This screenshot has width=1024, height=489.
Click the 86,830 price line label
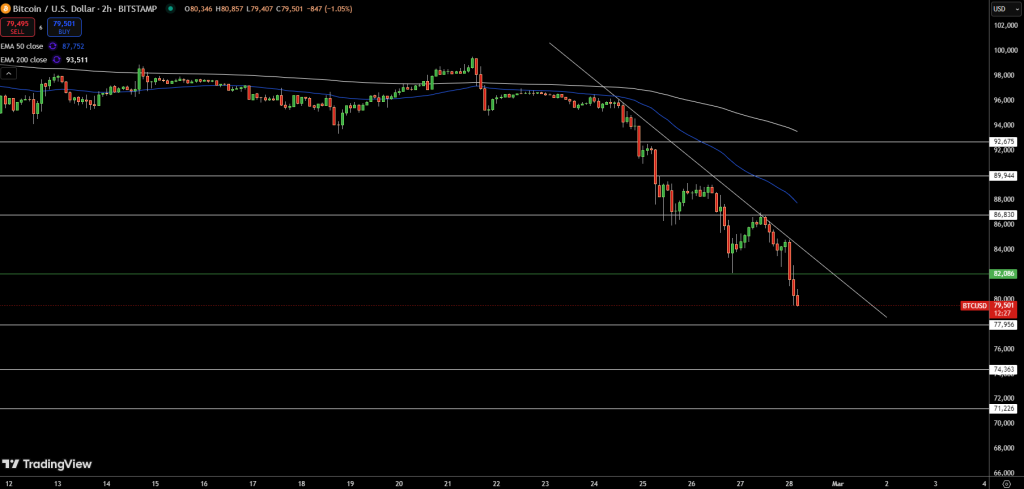tap(1003, 215)
